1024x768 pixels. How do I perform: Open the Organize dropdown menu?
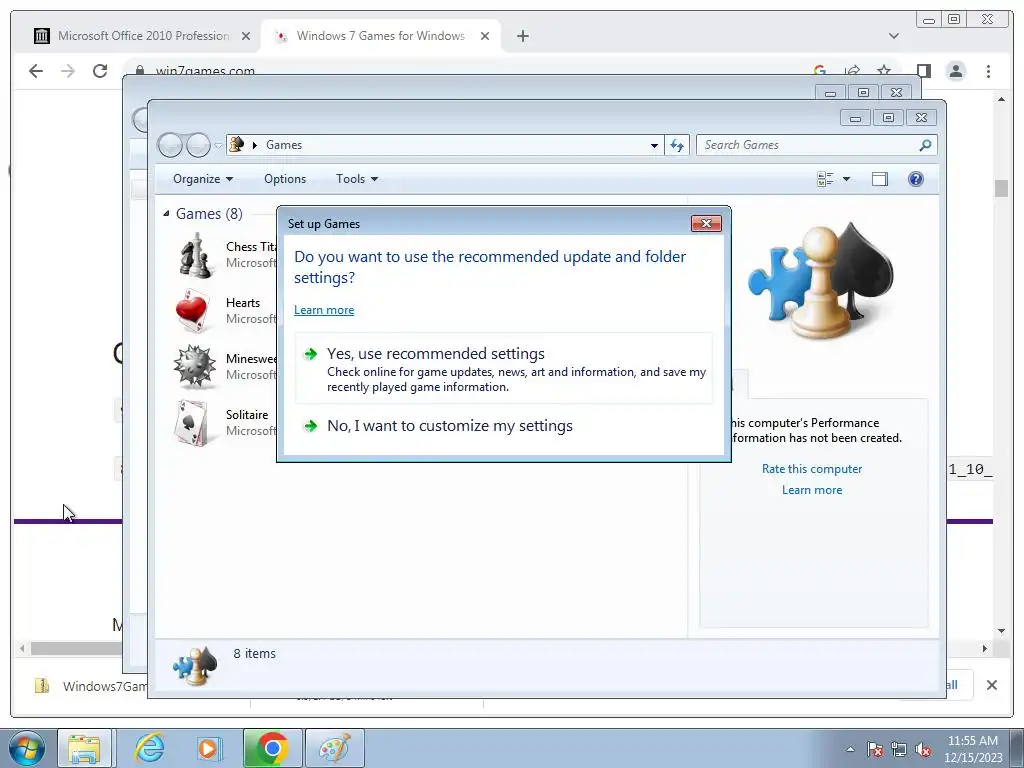(x=202, y=179)
